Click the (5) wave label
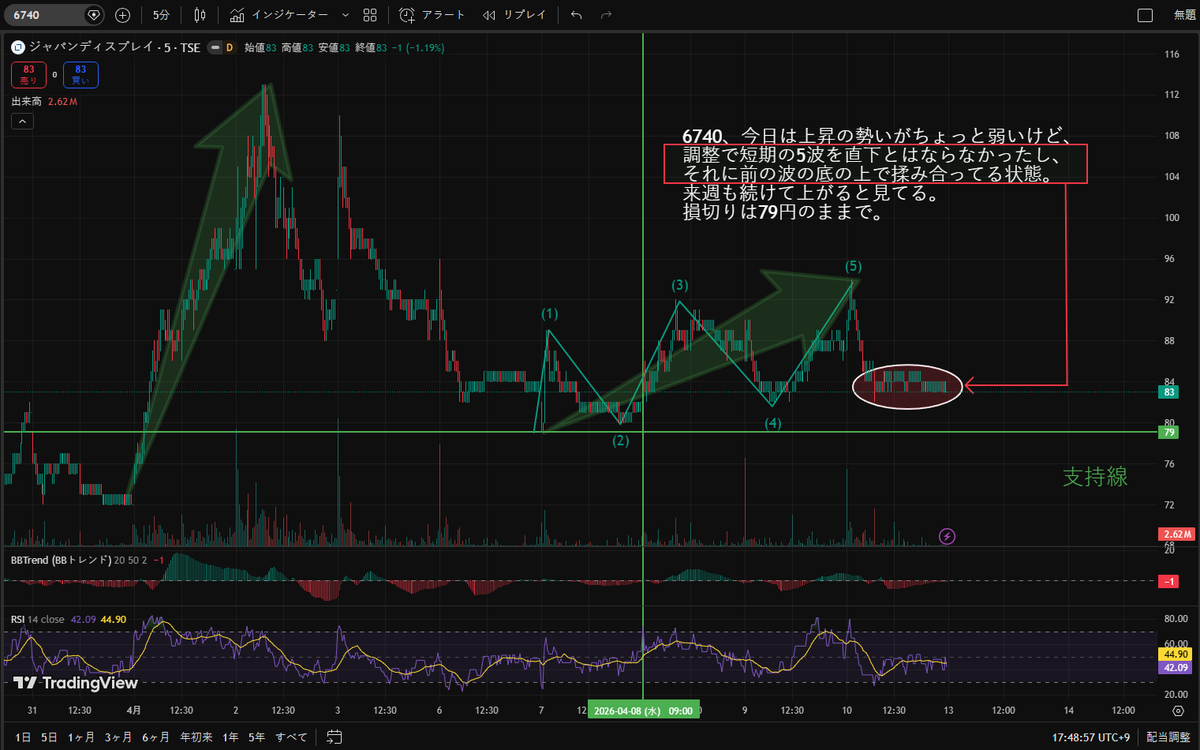This screenshot has height=750, width=1200. pyautogui.click(x=853, y=266)
